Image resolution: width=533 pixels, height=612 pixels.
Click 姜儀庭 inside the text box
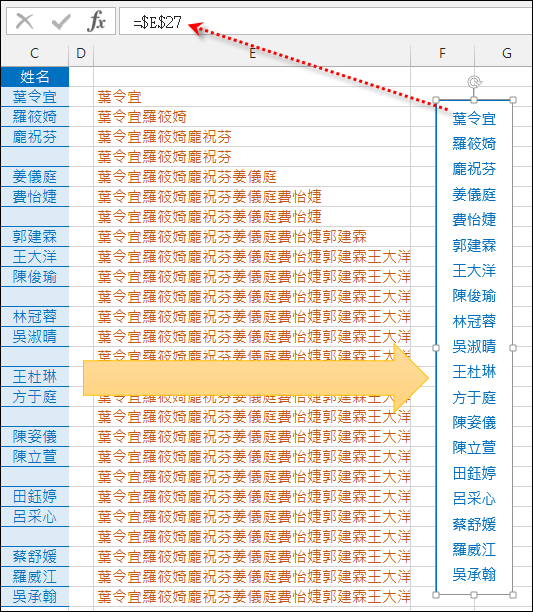click(x=474, y=194)
